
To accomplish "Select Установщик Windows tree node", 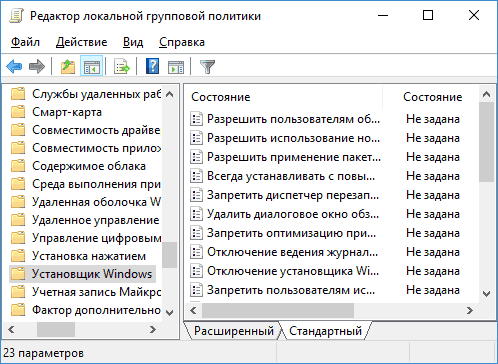I will coord(92,274).
